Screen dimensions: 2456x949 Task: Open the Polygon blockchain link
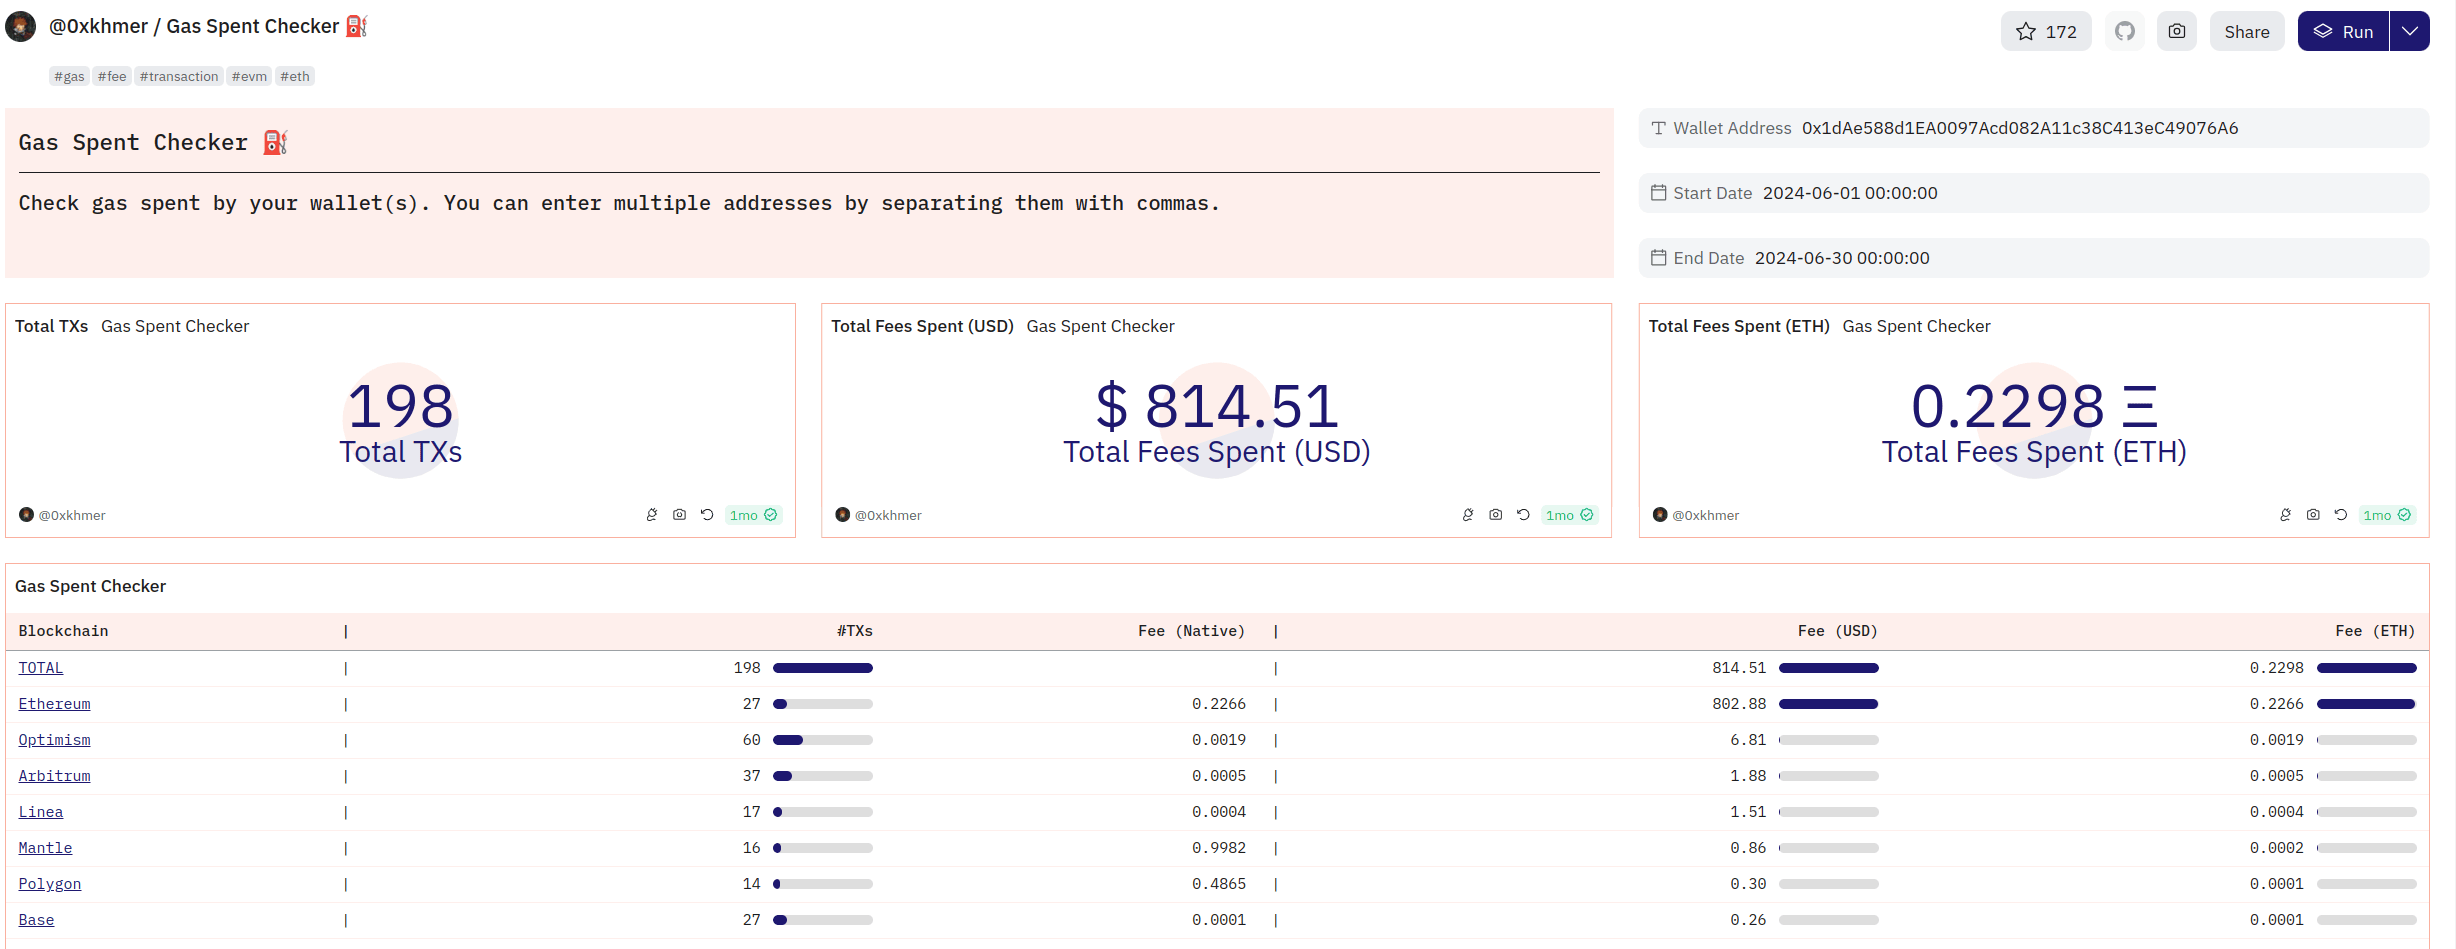click(50, 884)
